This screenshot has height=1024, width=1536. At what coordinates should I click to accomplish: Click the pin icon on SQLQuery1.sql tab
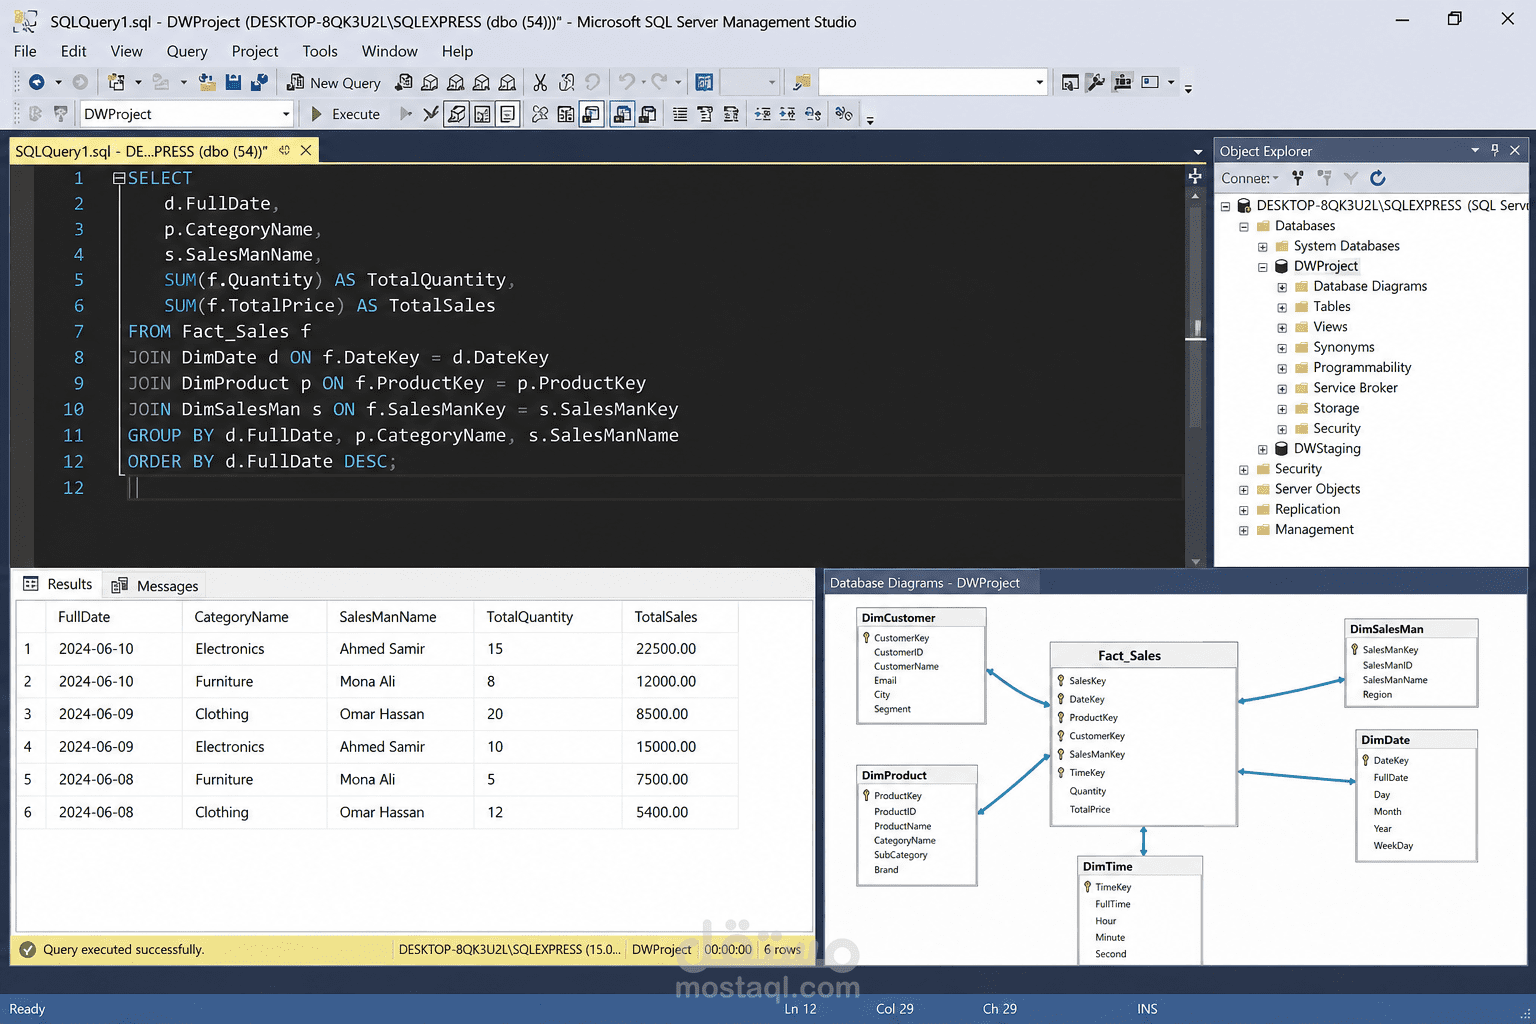click(285, 150)
